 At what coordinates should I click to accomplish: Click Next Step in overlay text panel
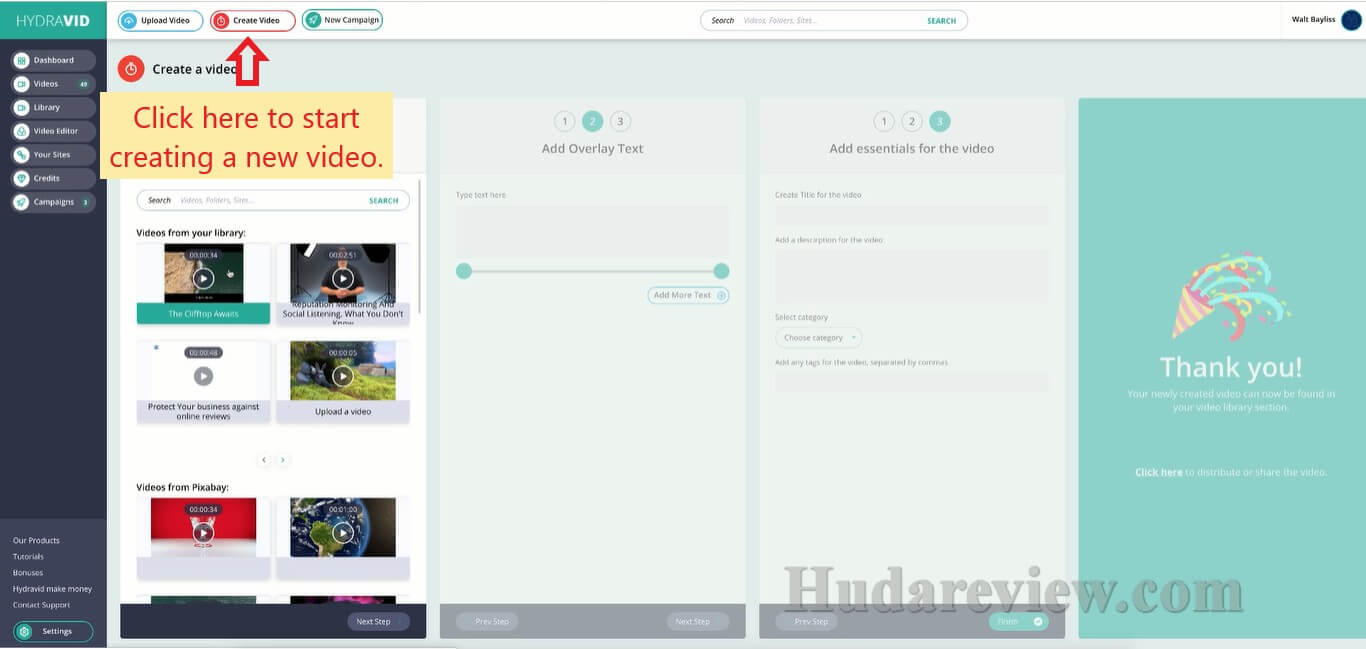(698, 621)
